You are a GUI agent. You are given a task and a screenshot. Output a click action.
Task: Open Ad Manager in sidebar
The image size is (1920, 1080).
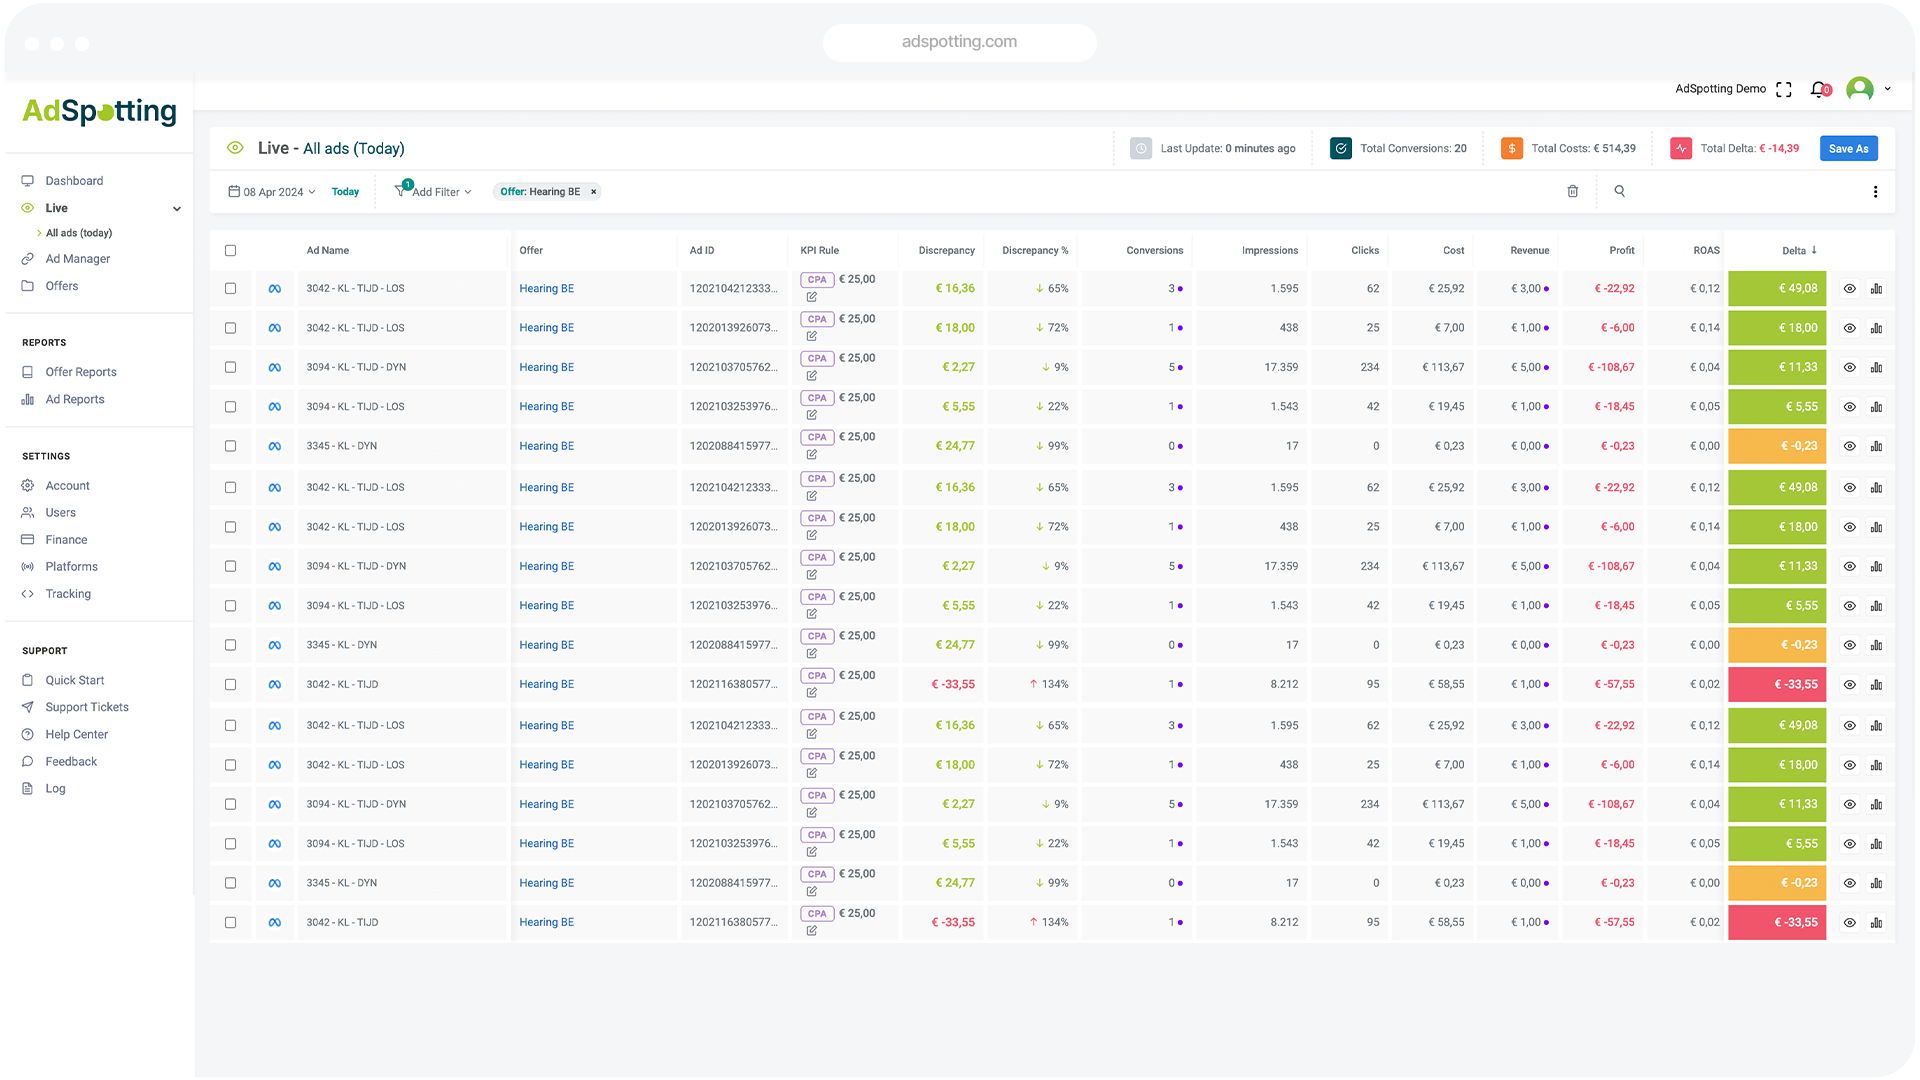(x=77, y=259)
